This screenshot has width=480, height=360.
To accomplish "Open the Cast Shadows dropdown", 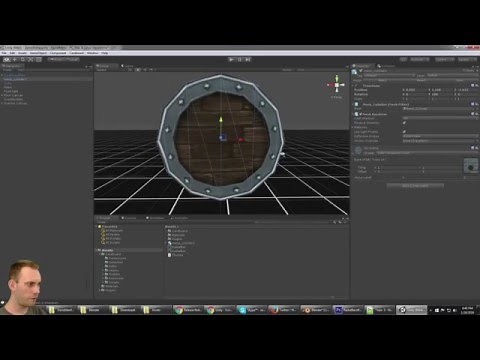I will click(x=440, y=118).
